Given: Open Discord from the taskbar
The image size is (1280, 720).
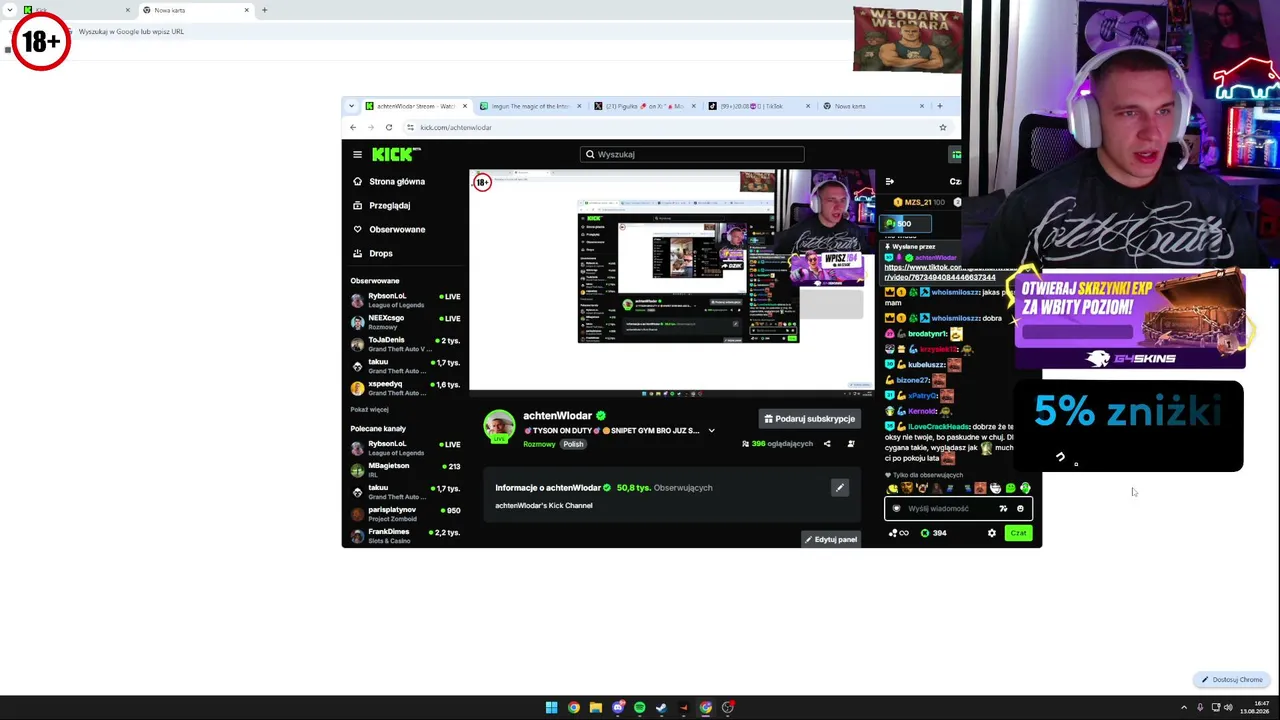Looking at the screenshot, I should click(618, 708).
